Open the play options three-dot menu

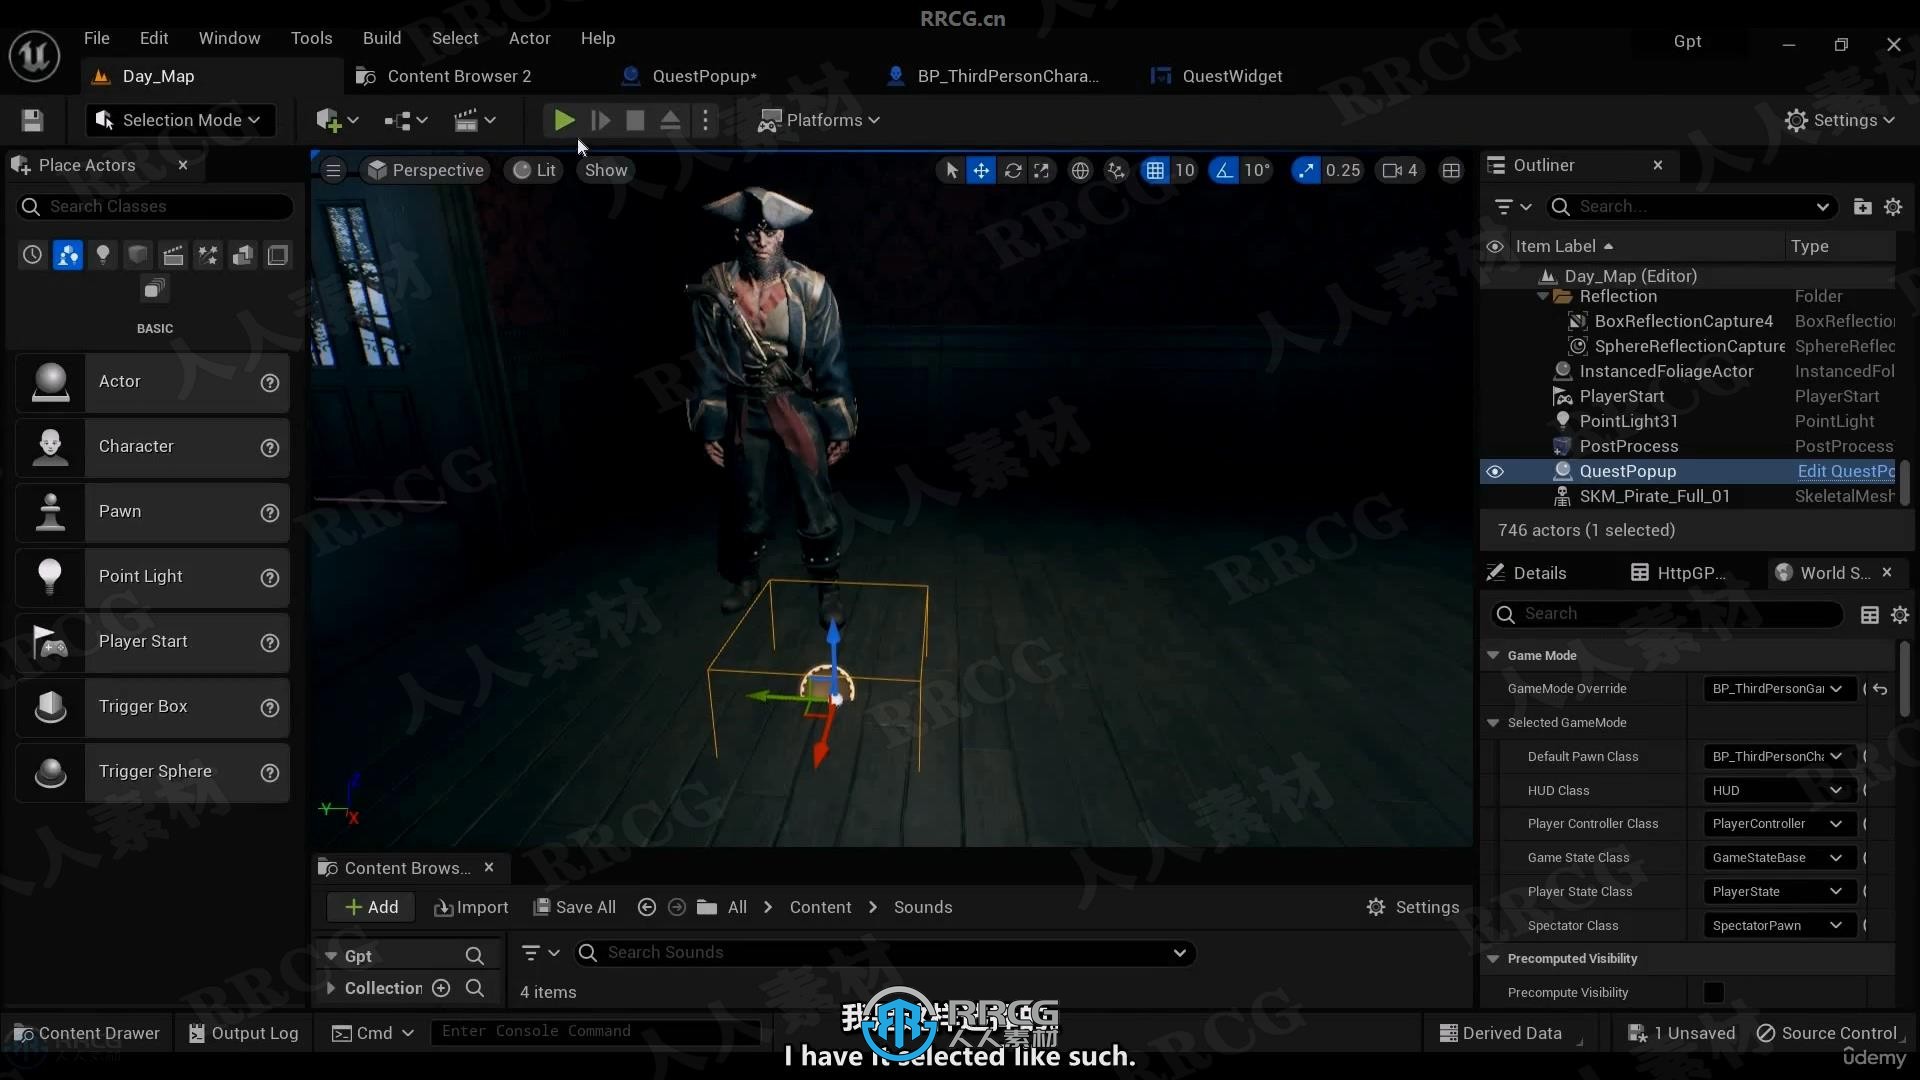705,120
